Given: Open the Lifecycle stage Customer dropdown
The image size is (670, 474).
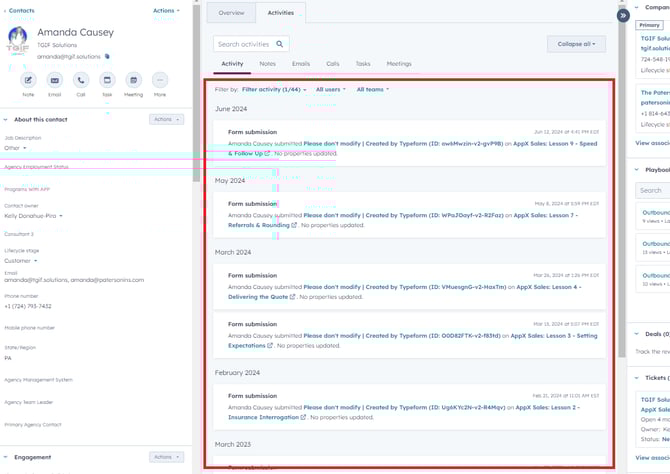Looking at the screenshot, I should tap(21, 261).
